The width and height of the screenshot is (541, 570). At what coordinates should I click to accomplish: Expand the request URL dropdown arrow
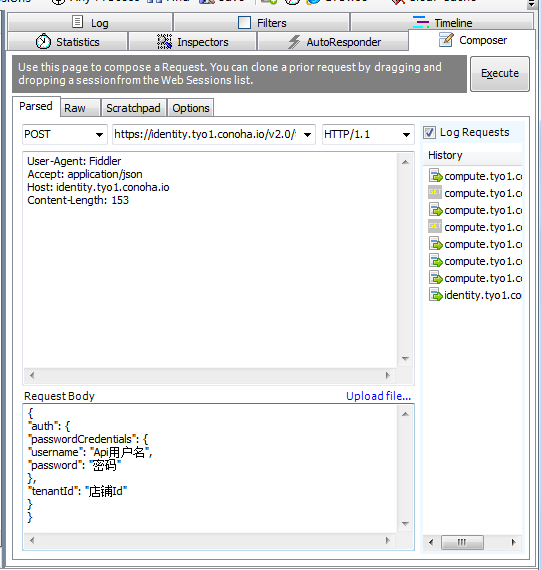click(307, 135)
